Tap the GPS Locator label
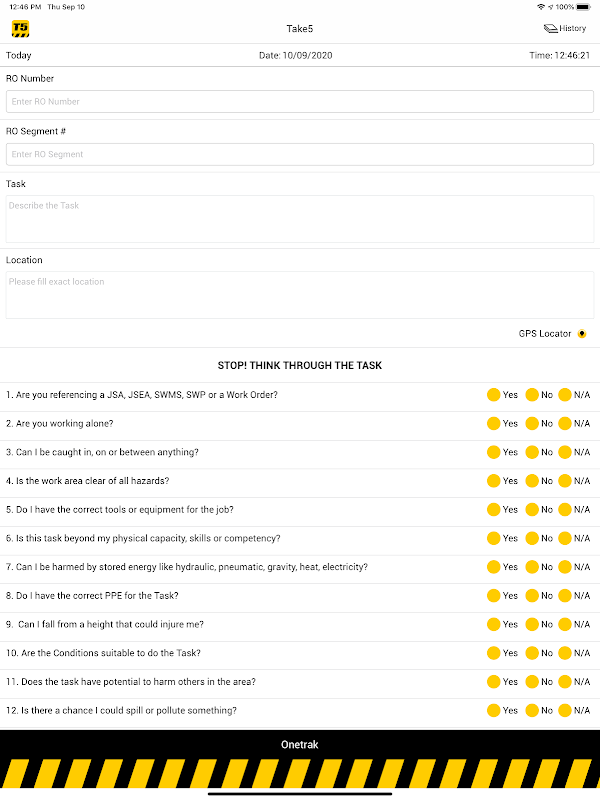The width and height of the screenshot is (600, 800). coord(545,334)
